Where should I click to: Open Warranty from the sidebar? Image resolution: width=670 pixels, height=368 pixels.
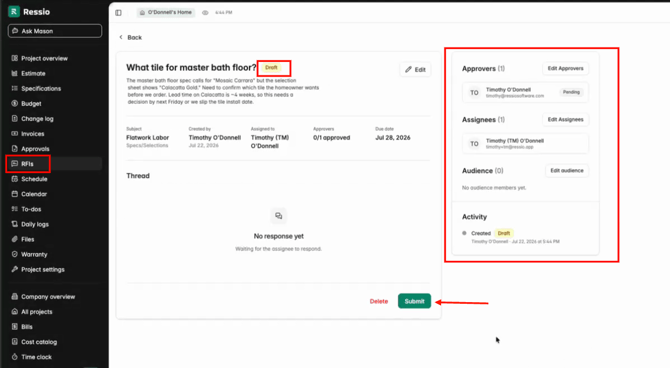coord(34,254)
